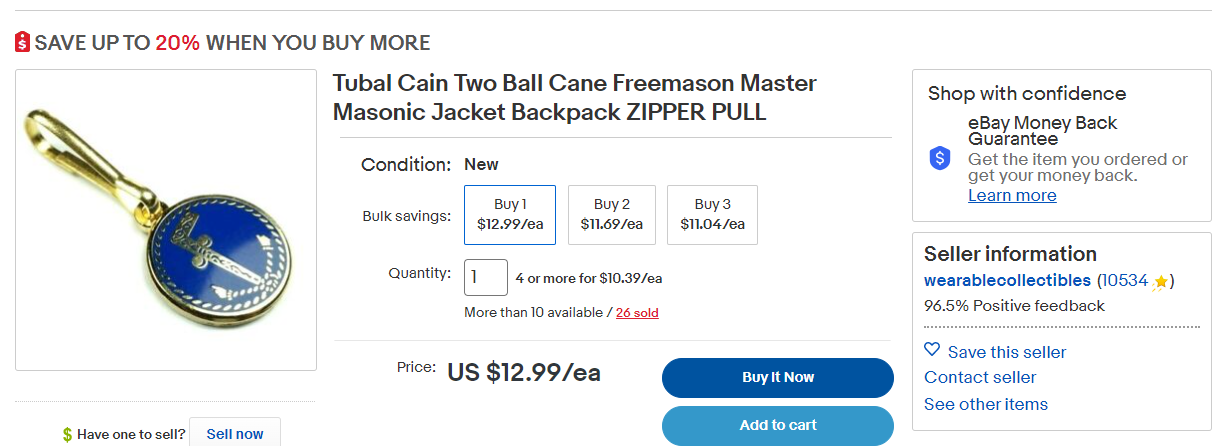Click the blue Money Back Guarantee shield icon
The image size is (1223, 446).
[x=939, y=158]
